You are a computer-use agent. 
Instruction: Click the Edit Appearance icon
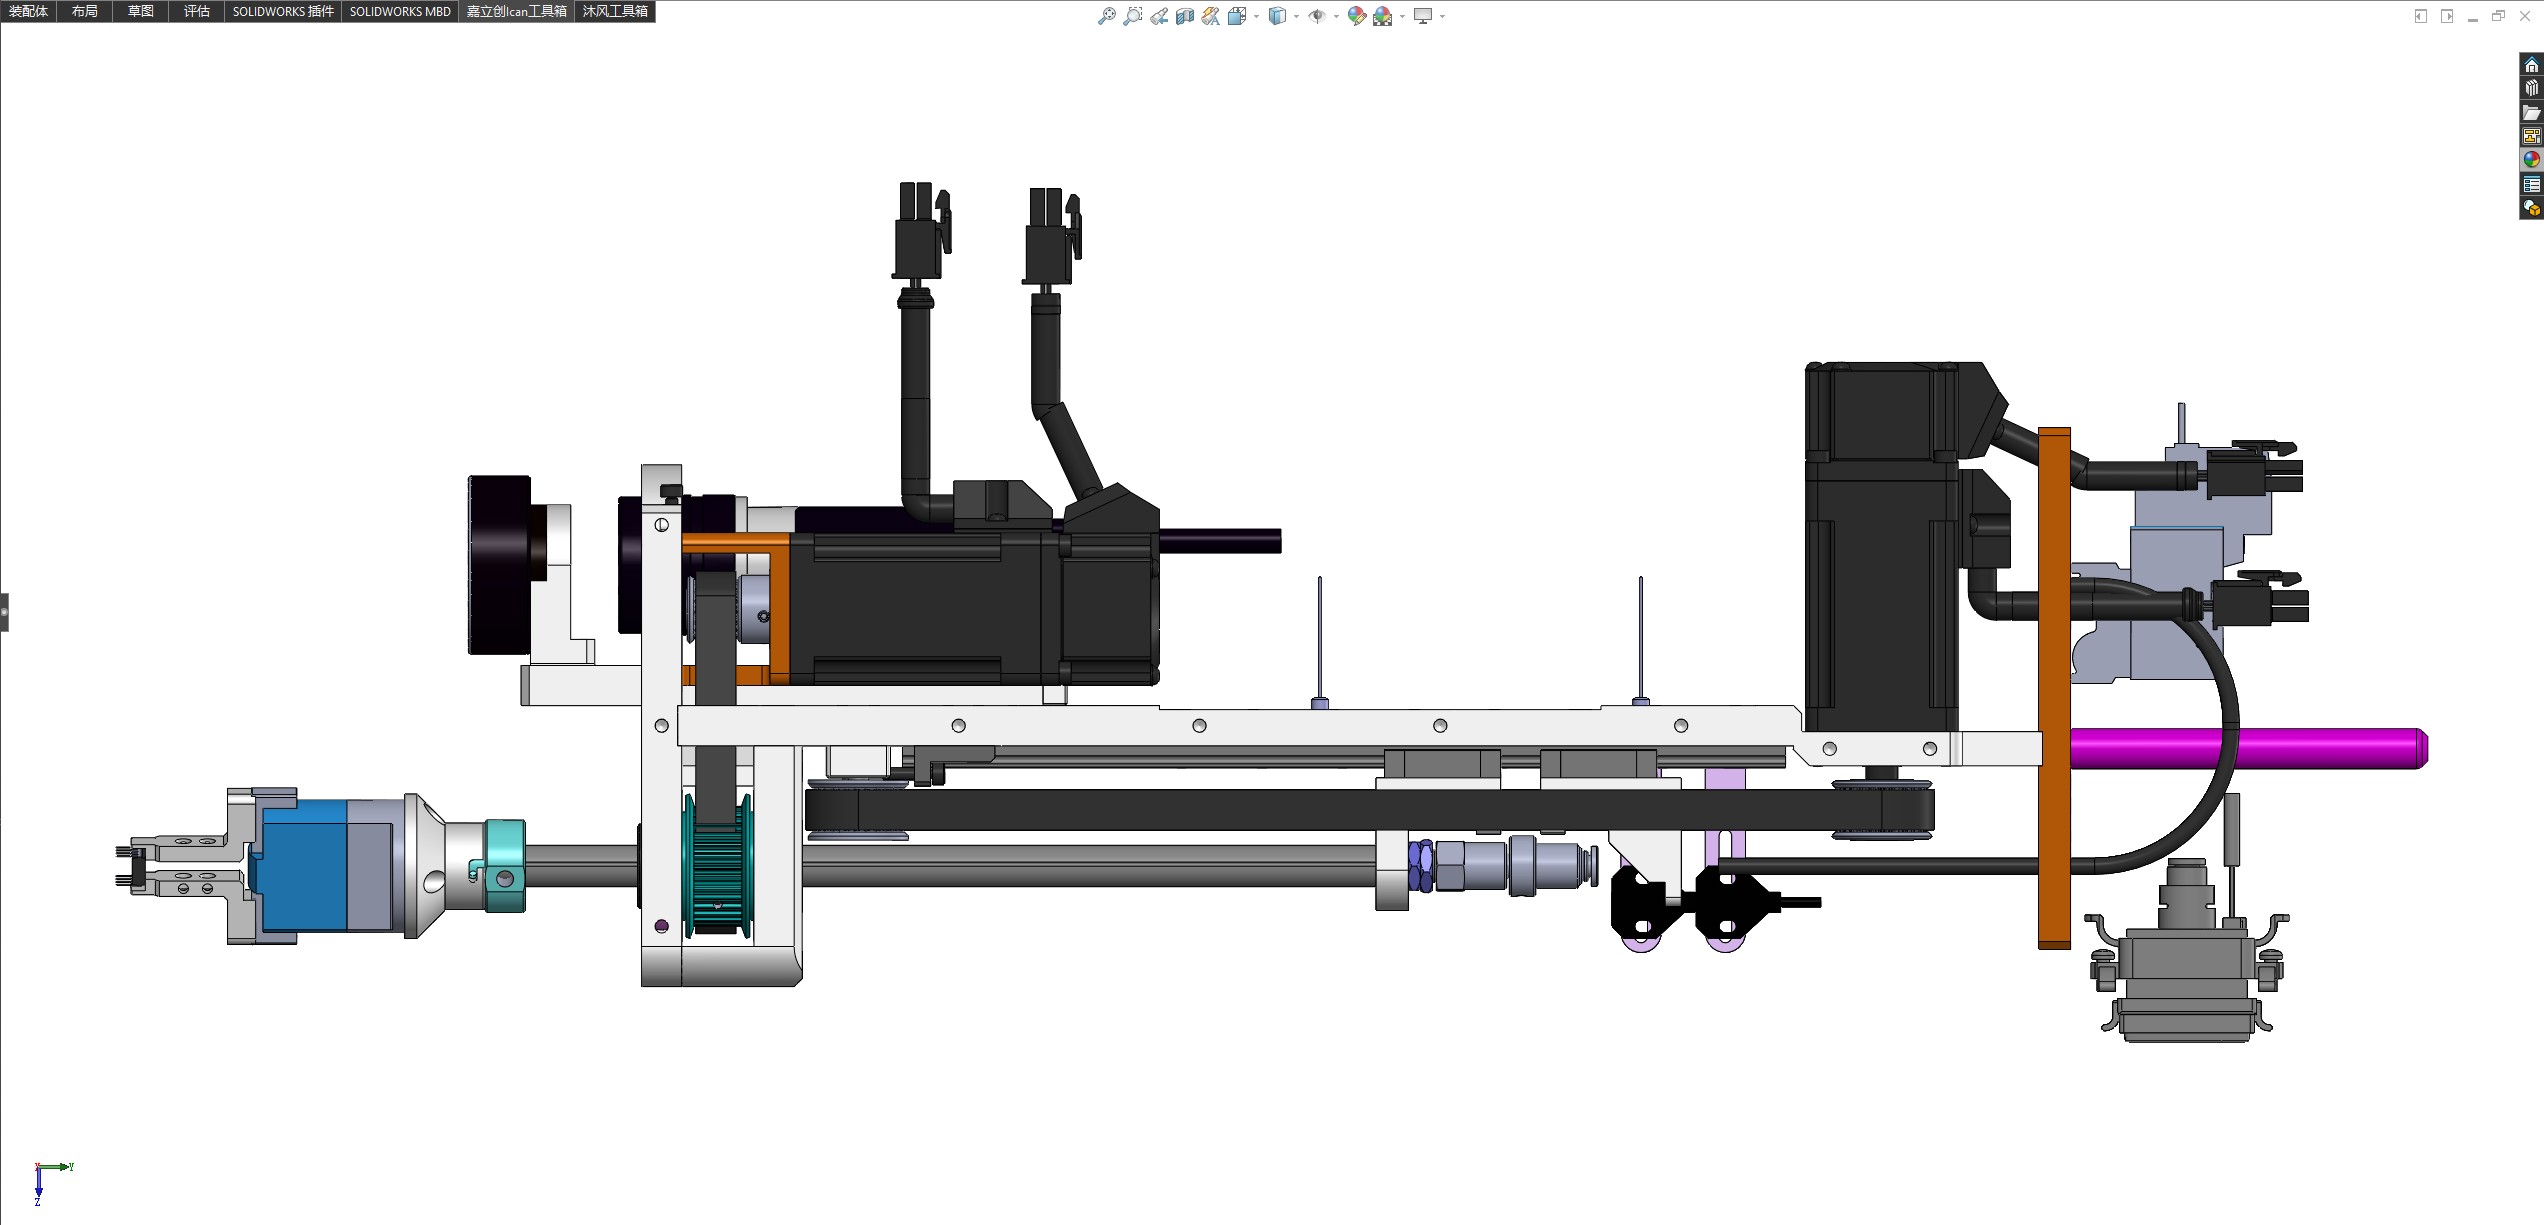pyautogui.click(x=1356, y=16)
